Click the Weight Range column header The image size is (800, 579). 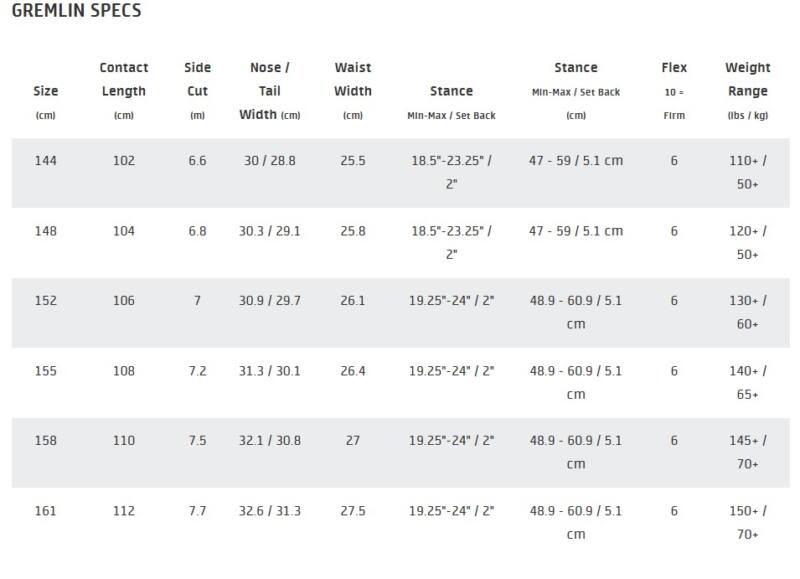point(747,79)
